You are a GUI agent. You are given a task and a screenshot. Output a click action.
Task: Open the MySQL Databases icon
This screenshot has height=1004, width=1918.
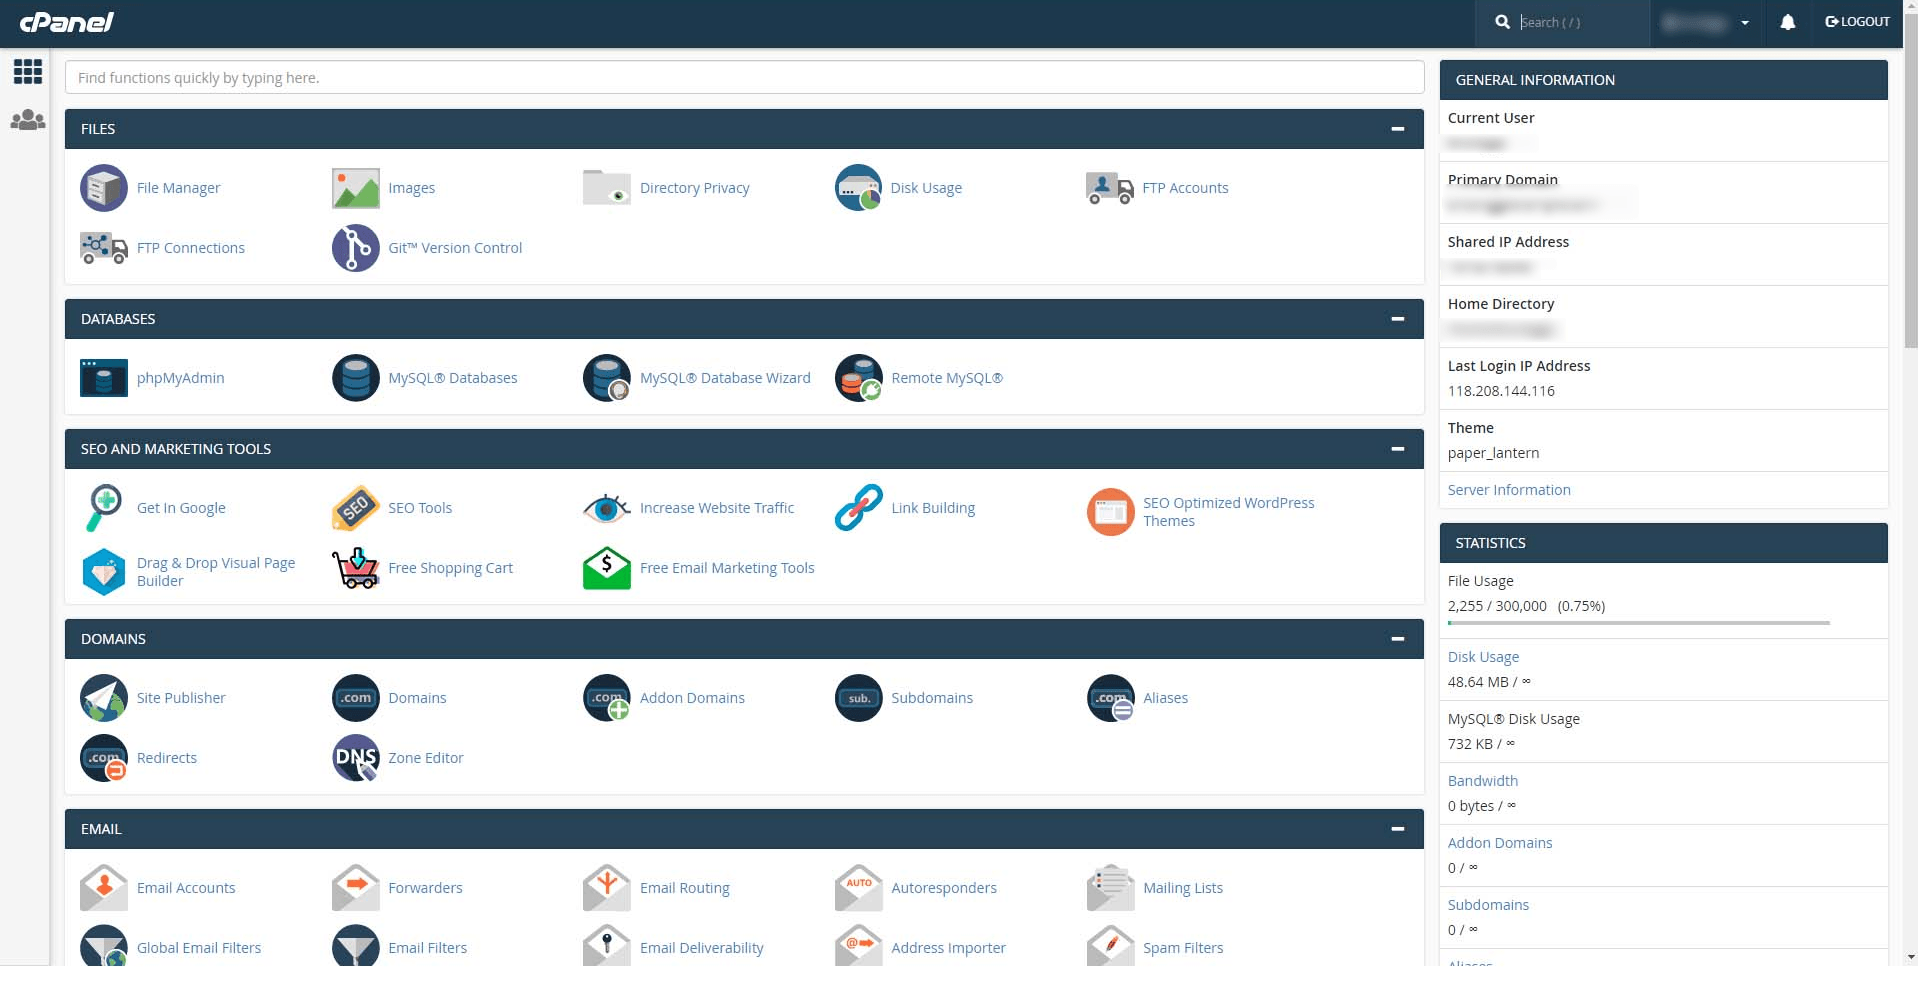356,378
